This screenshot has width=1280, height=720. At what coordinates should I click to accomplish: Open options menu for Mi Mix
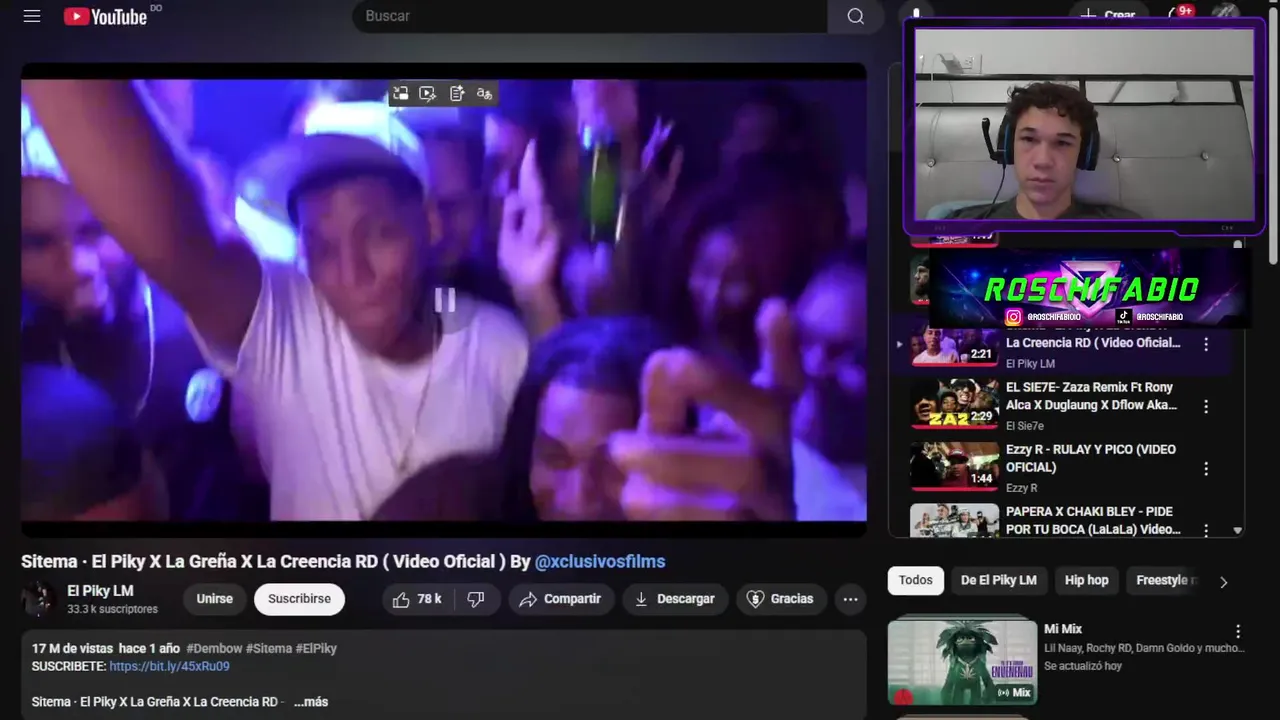[x=1238, y=631]
